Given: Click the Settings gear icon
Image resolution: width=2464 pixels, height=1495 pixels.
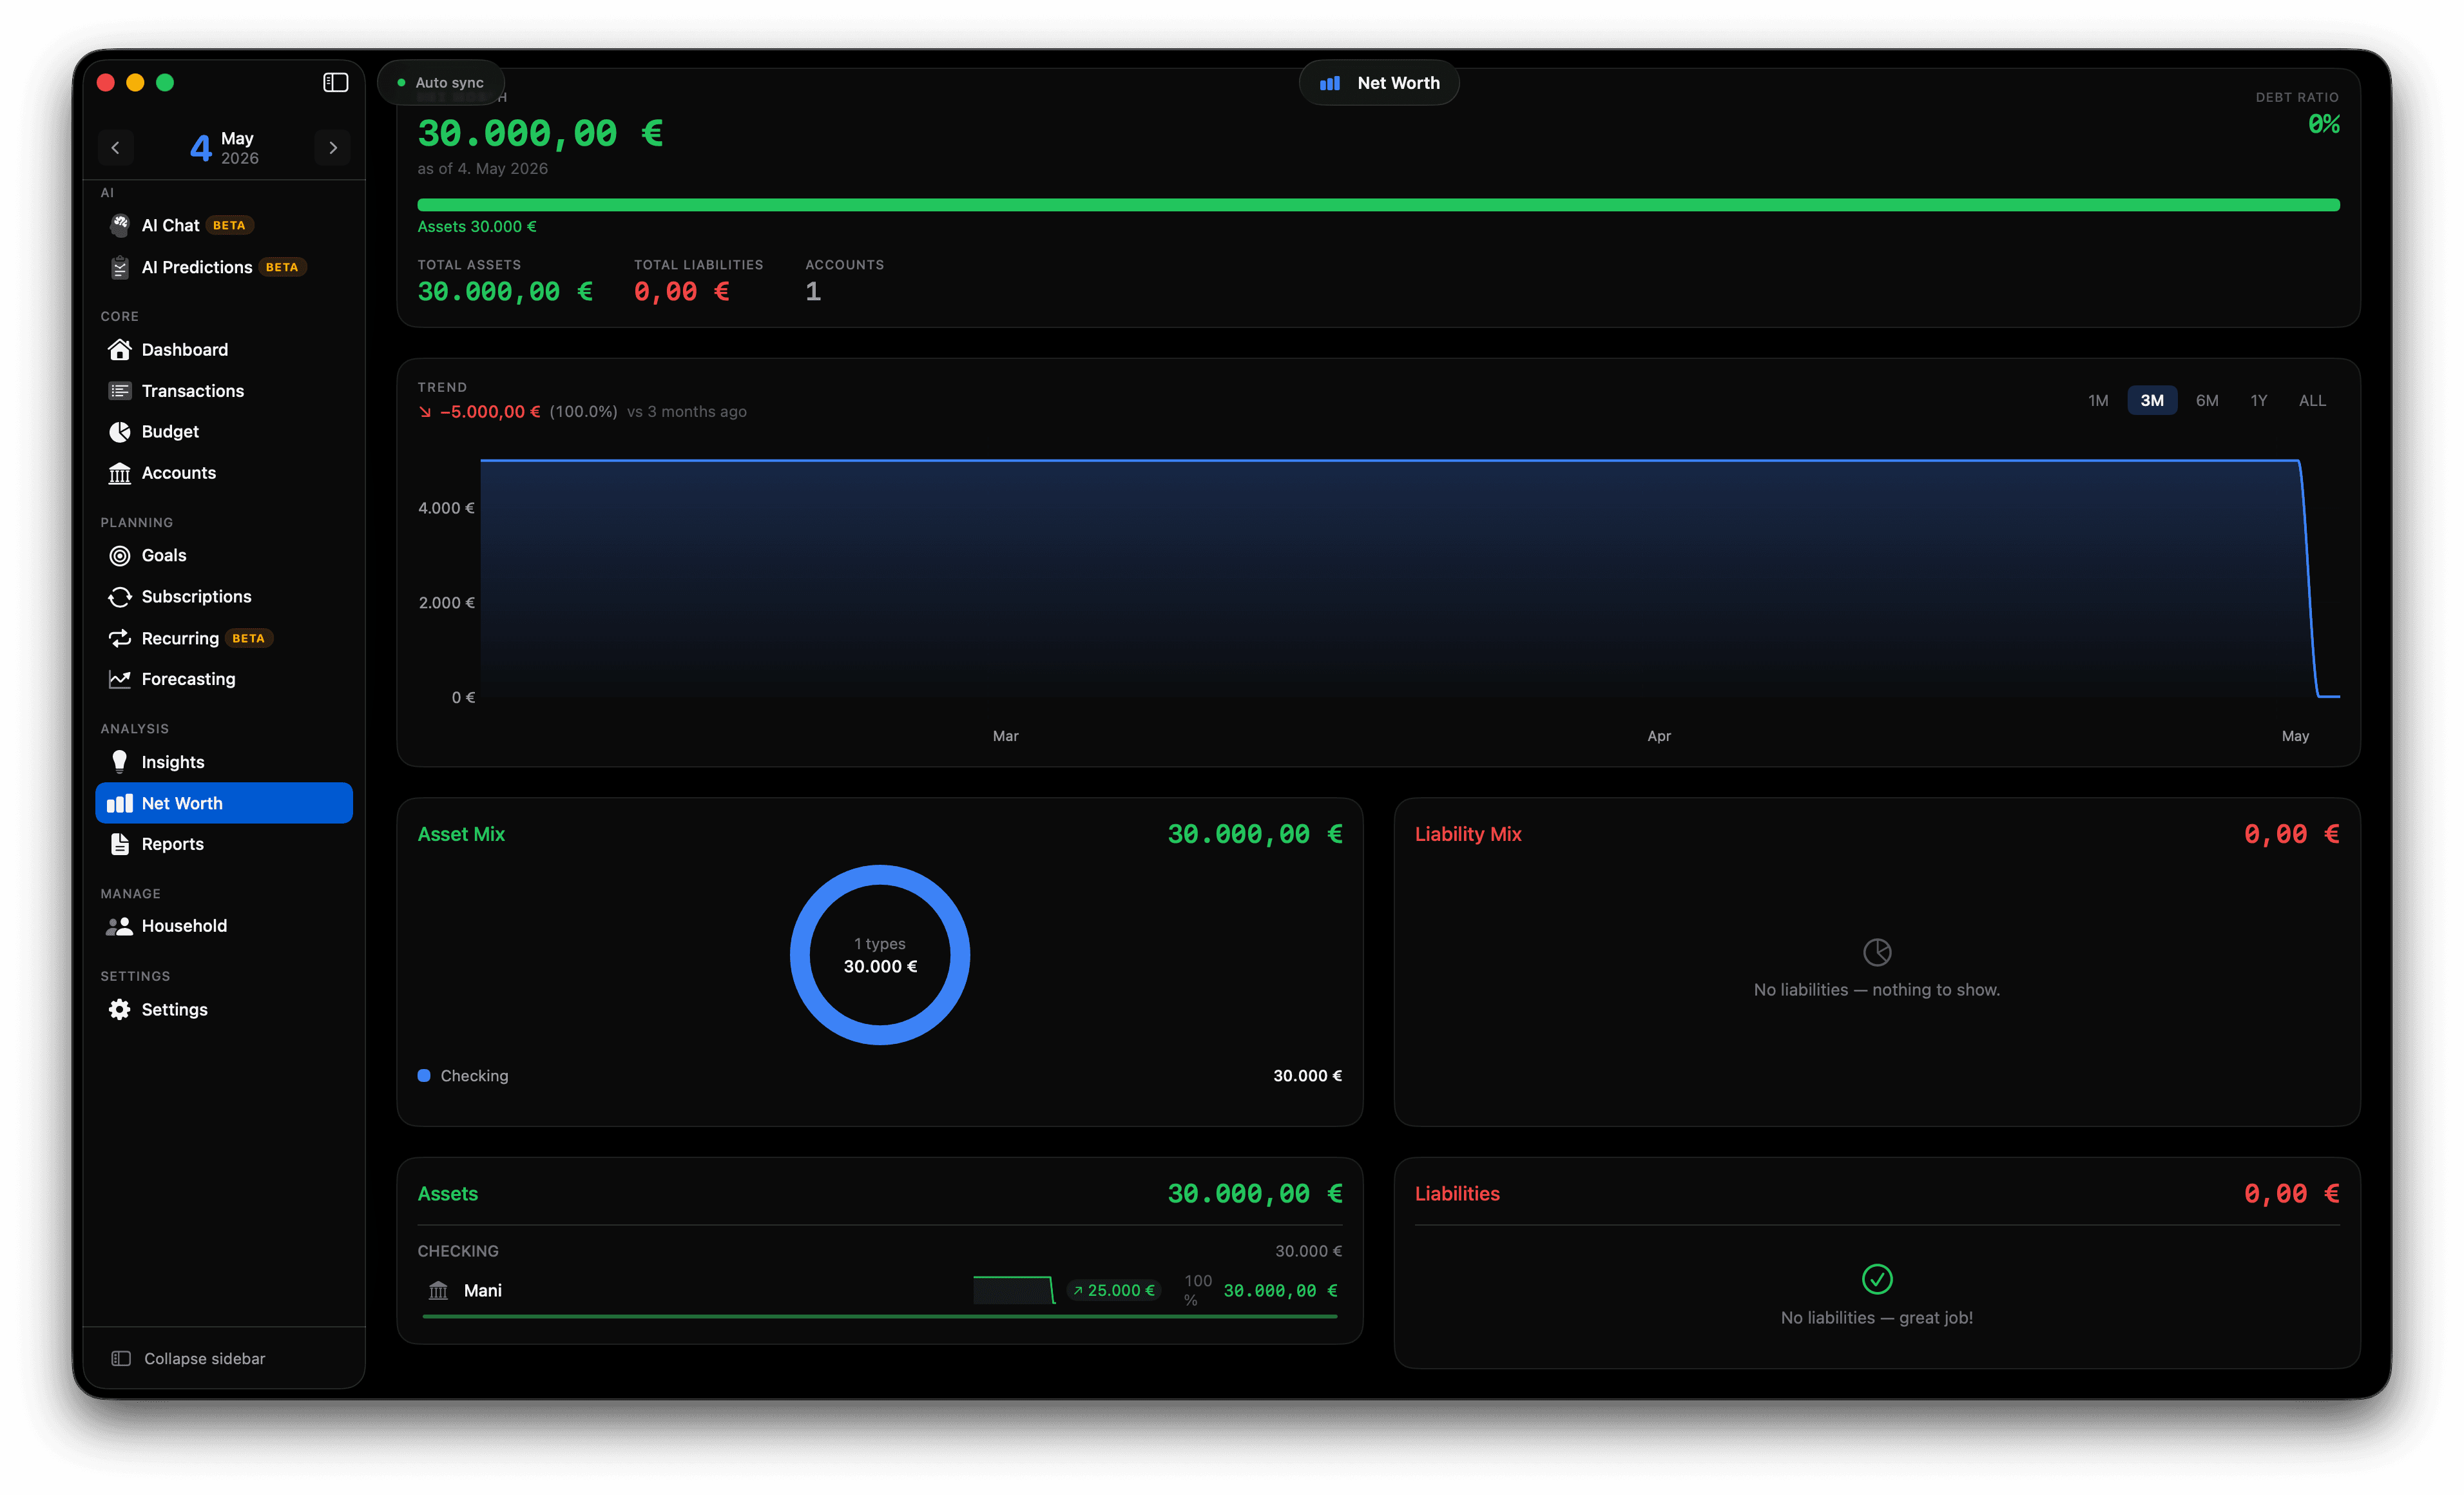Looking at the screenshot, I should (x=120, y=1009).
